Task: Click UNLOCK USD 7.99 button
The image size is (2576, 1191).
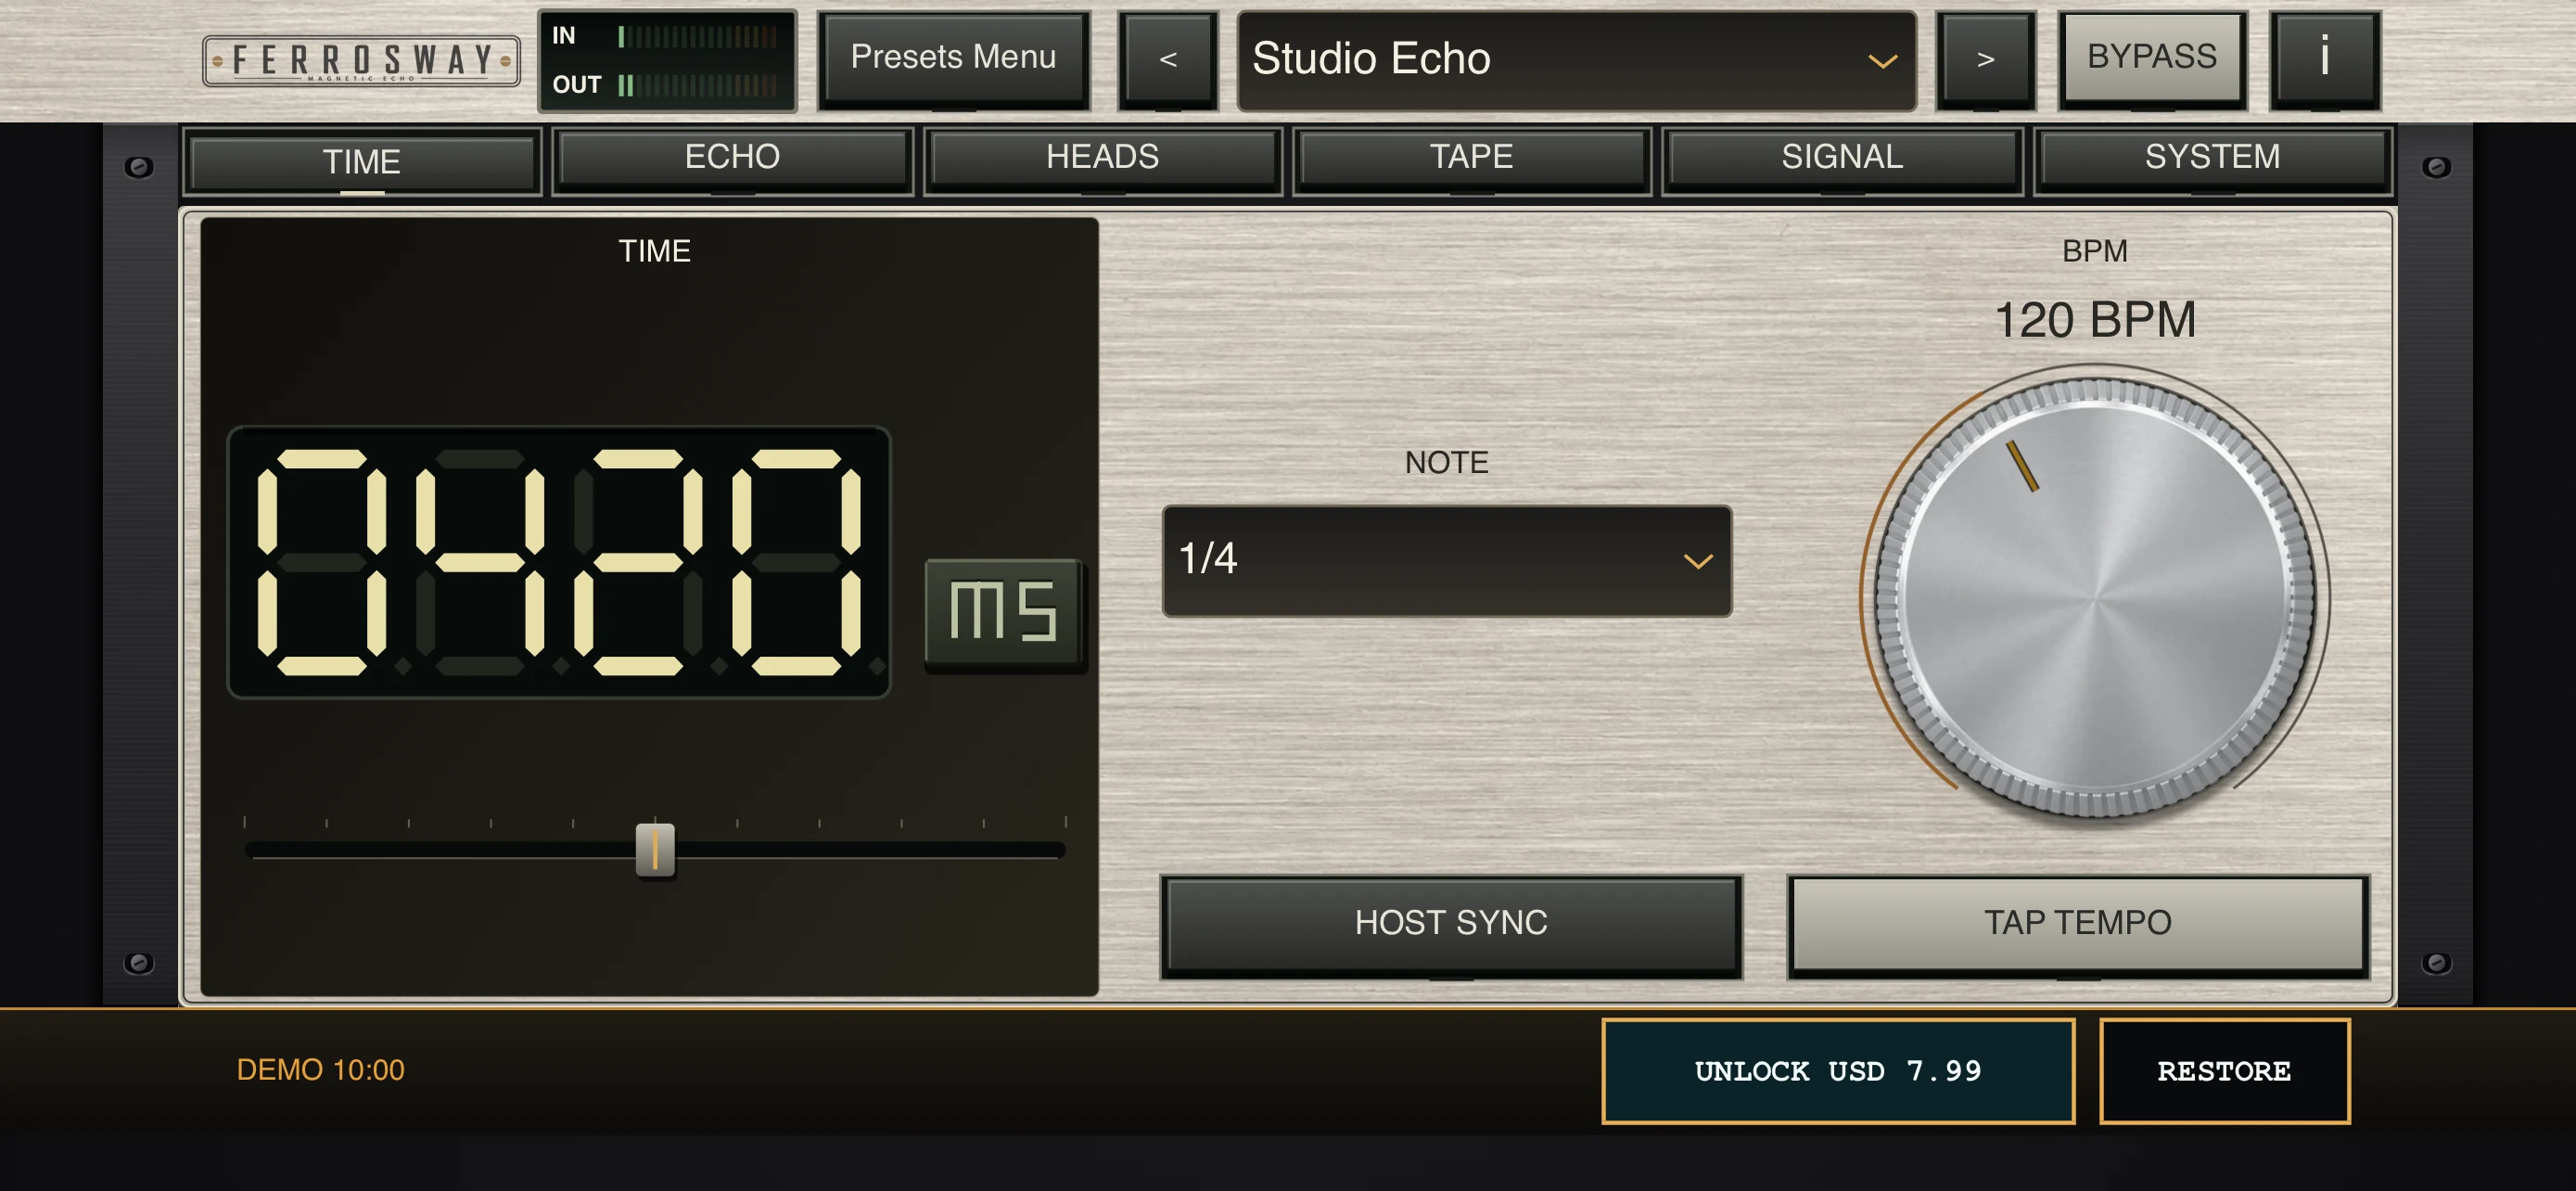Action: (x=1838, y=1071)
